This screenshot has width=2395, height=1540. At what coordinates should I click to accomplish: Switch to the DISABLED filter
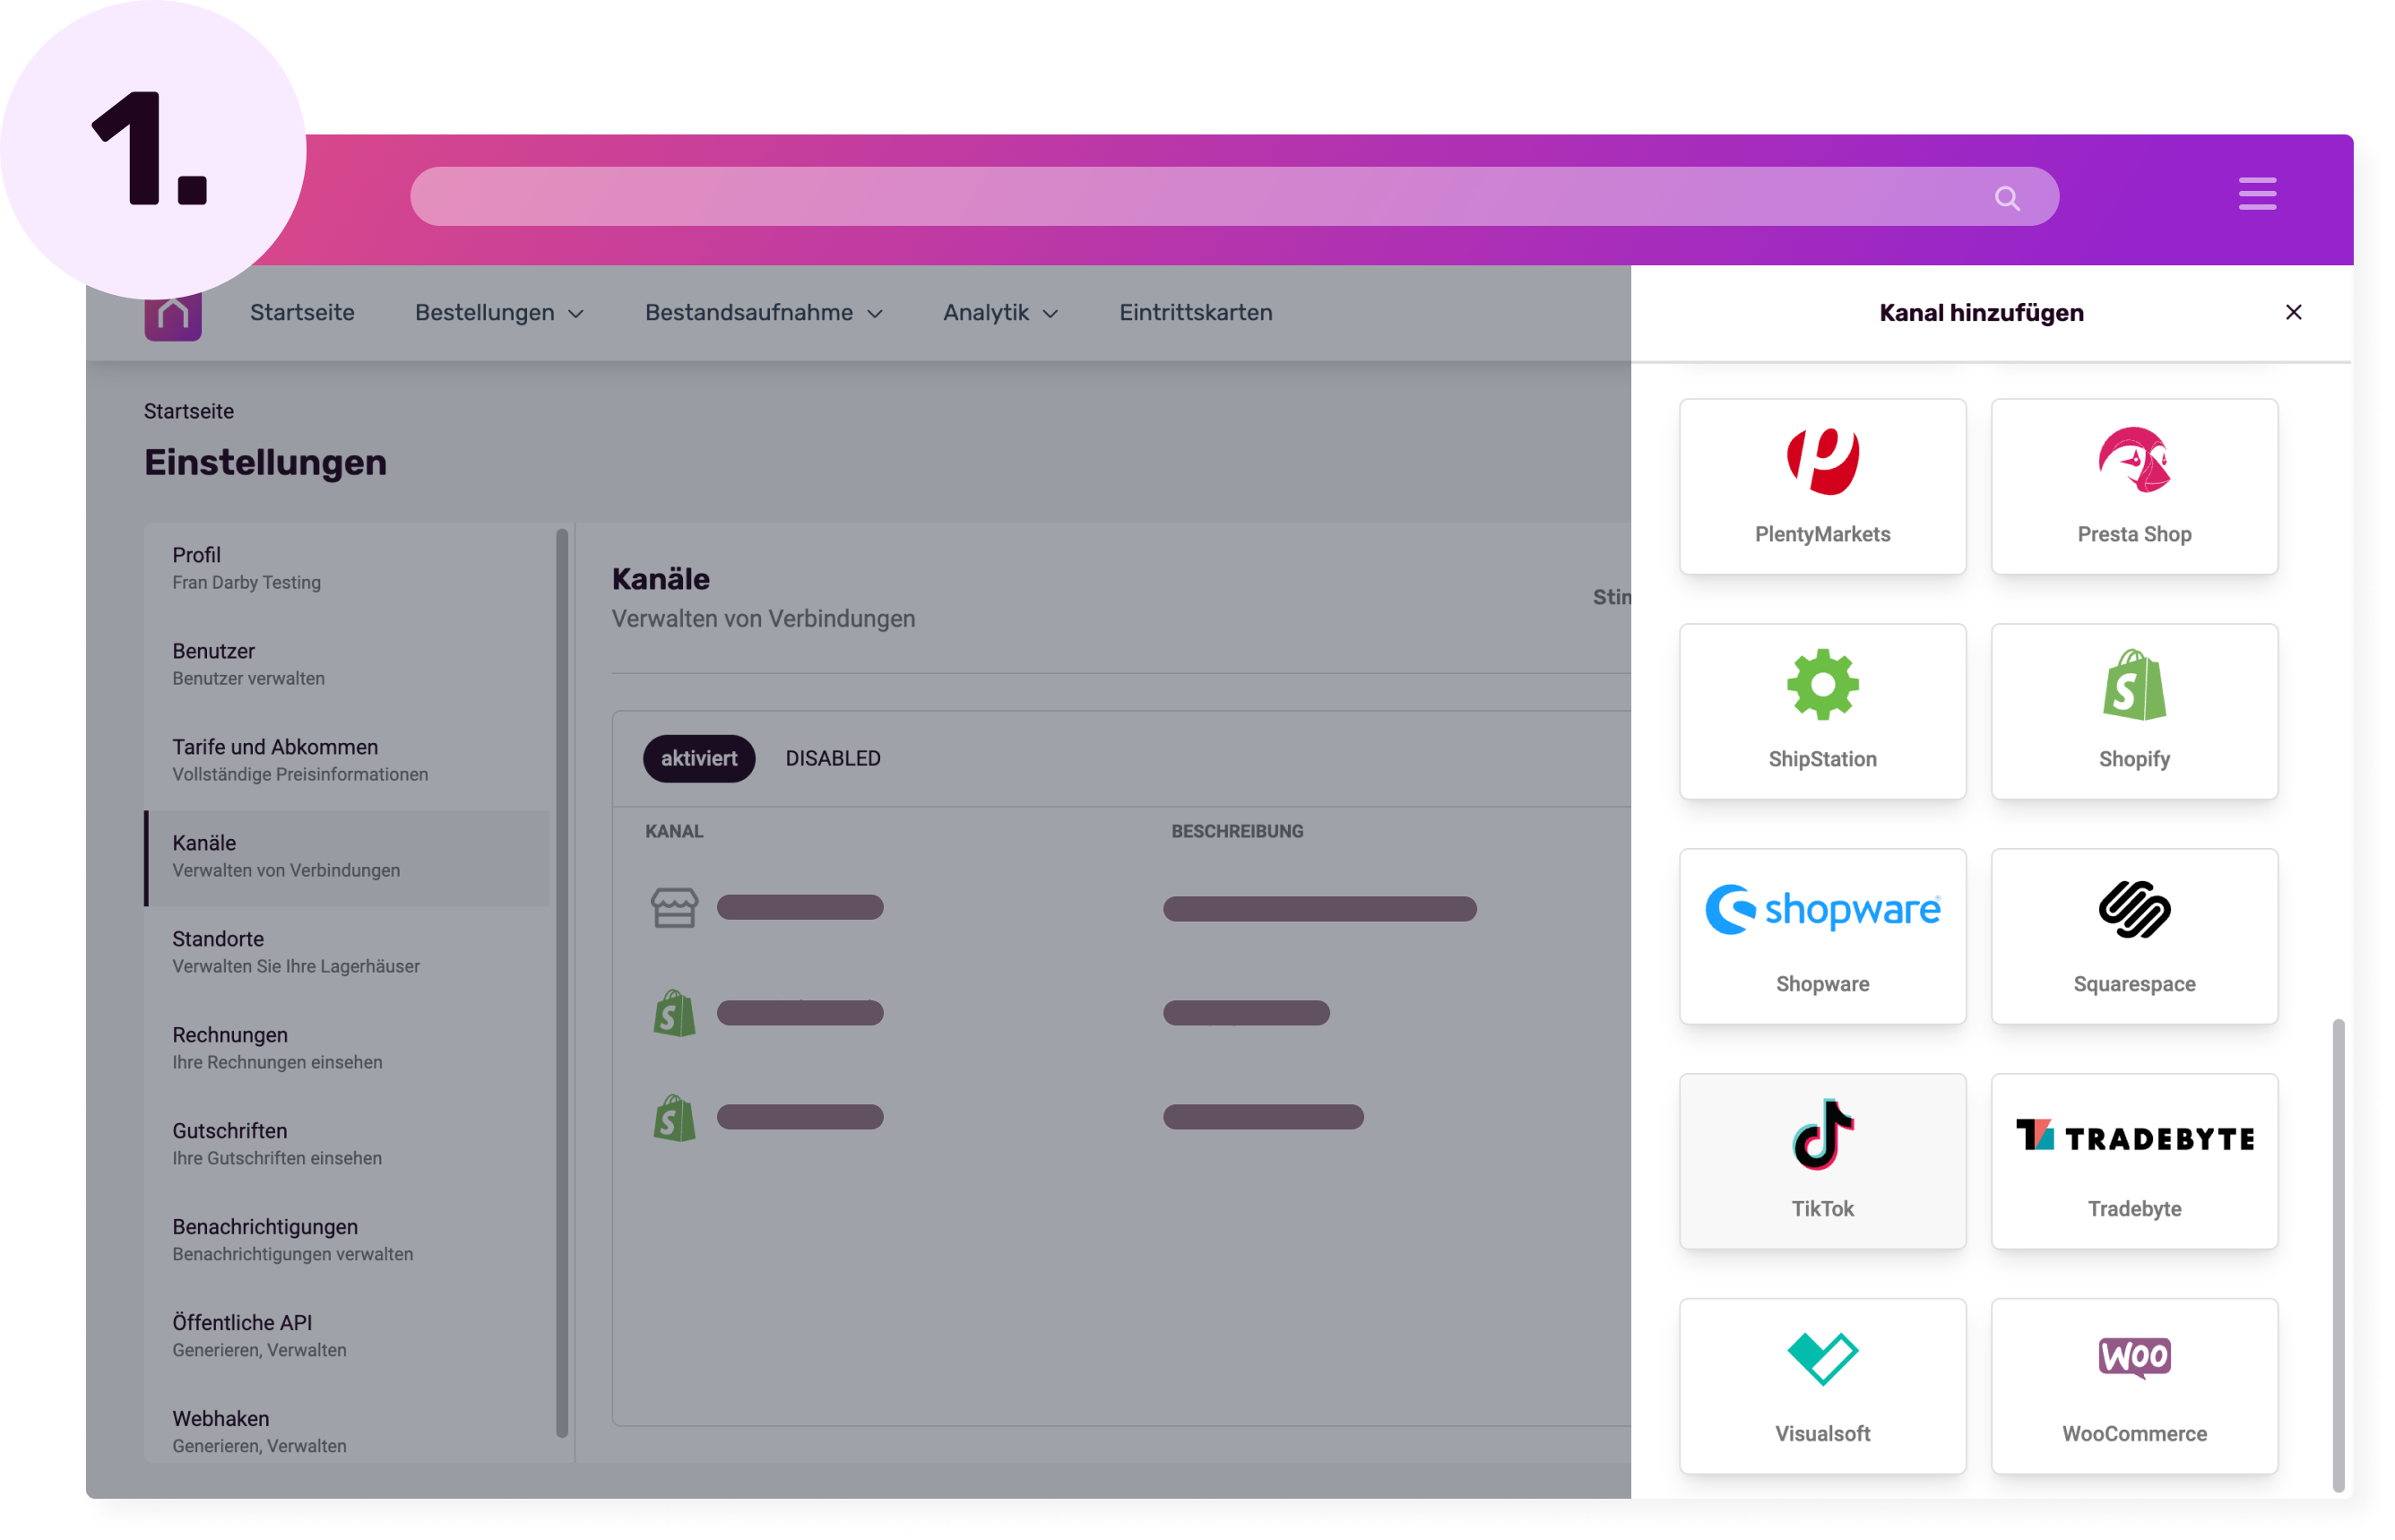pyautogui.click(x=832, y=758)
